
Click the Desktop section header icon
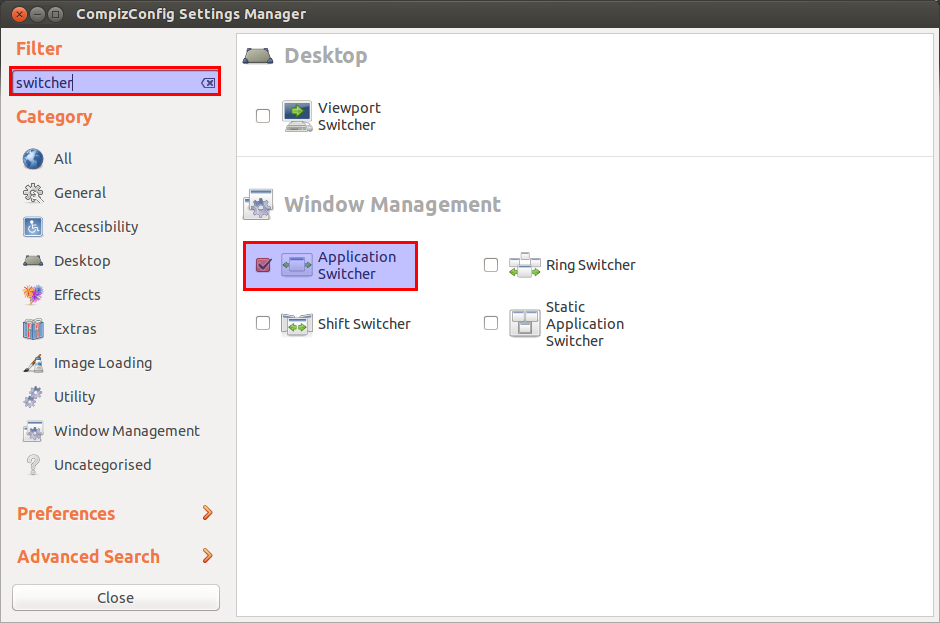[x=258, y=56]
